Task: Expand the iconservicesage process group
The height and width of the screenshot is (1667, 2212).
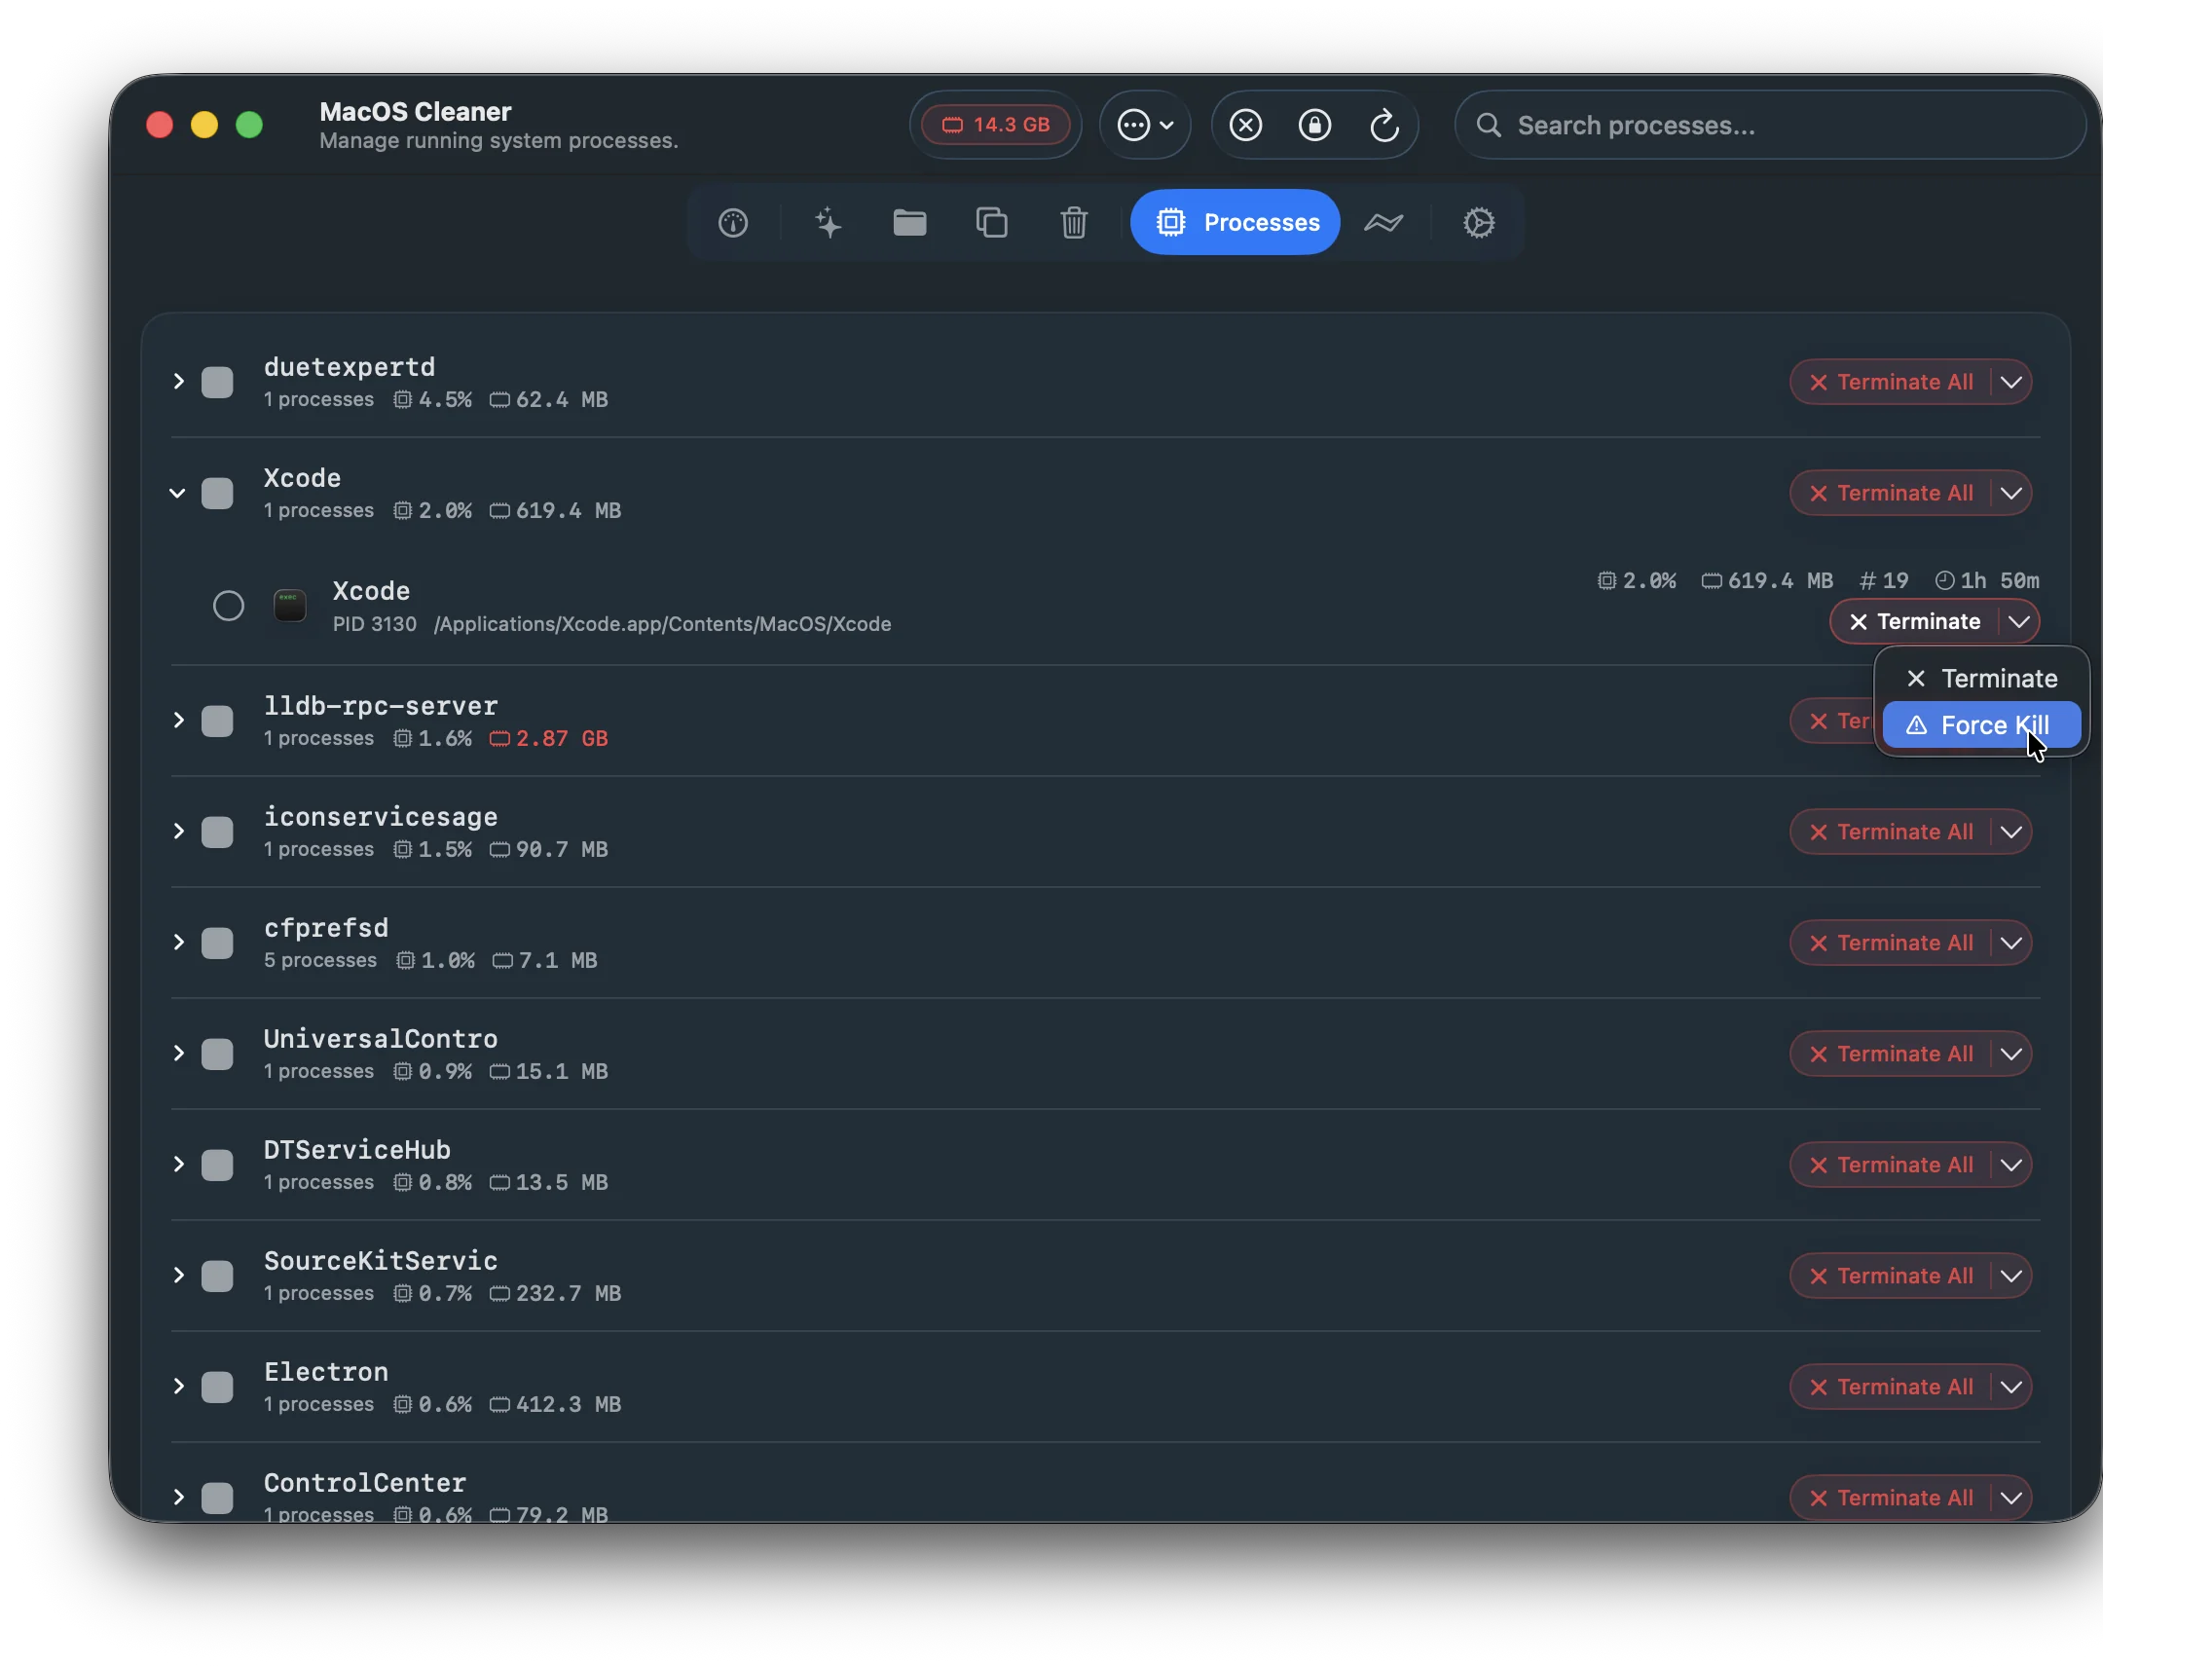Action: 178,832
